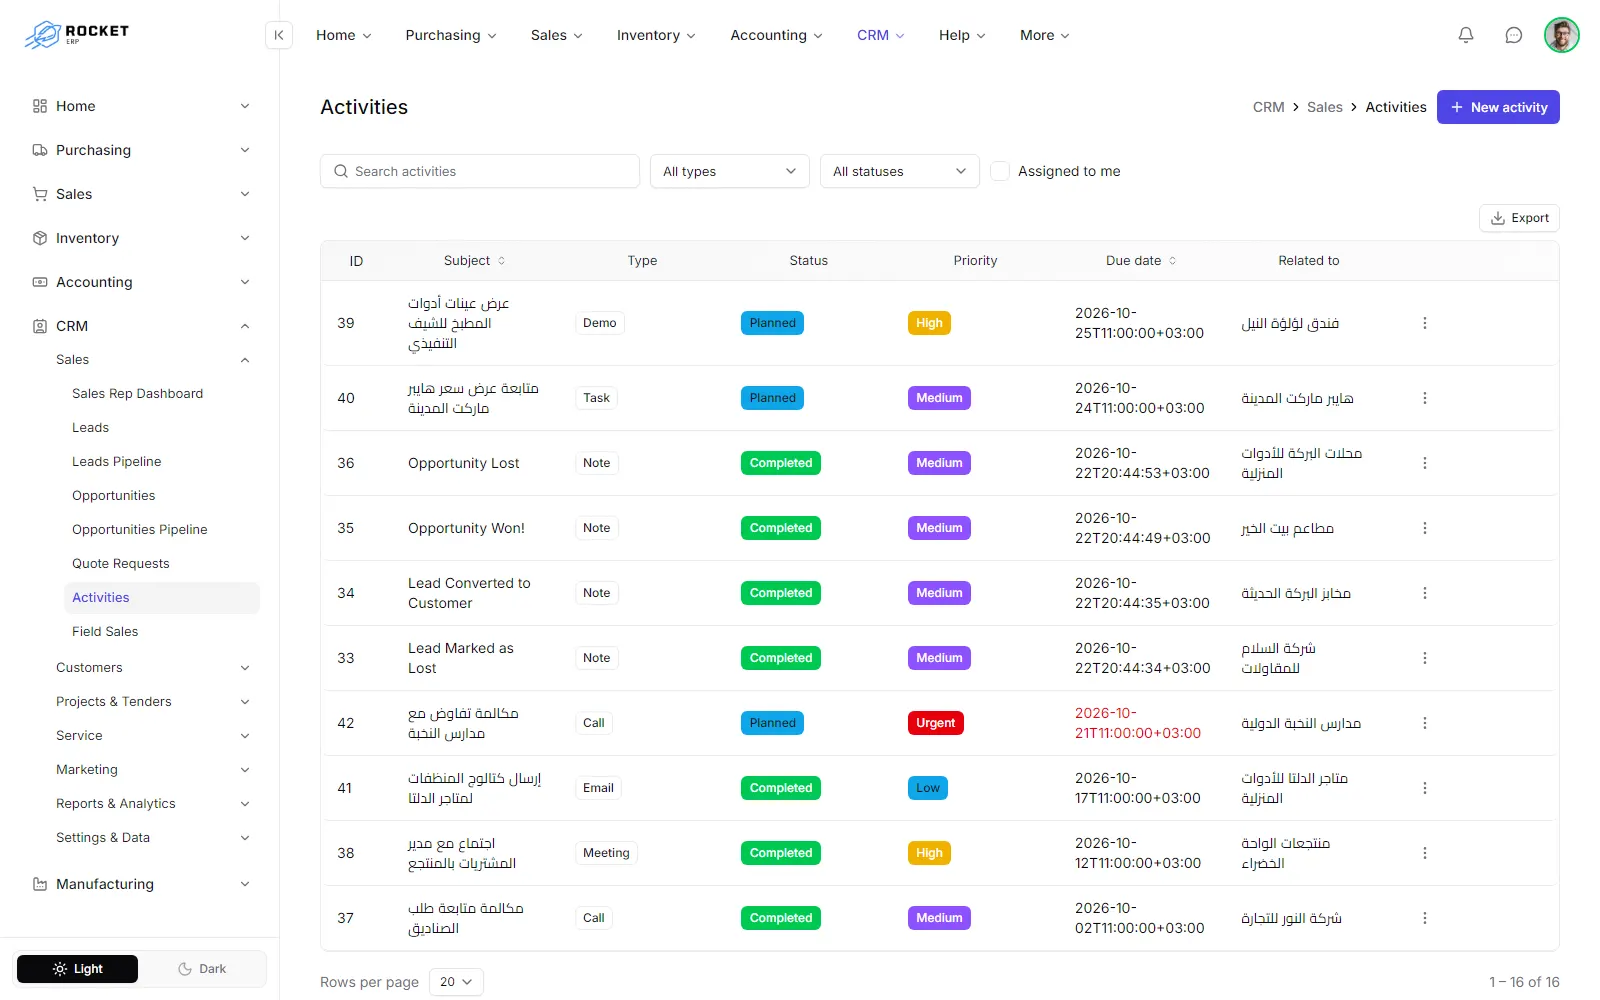Open the chat messages icon
1600x1000 pixels.
coord(1514,35)
